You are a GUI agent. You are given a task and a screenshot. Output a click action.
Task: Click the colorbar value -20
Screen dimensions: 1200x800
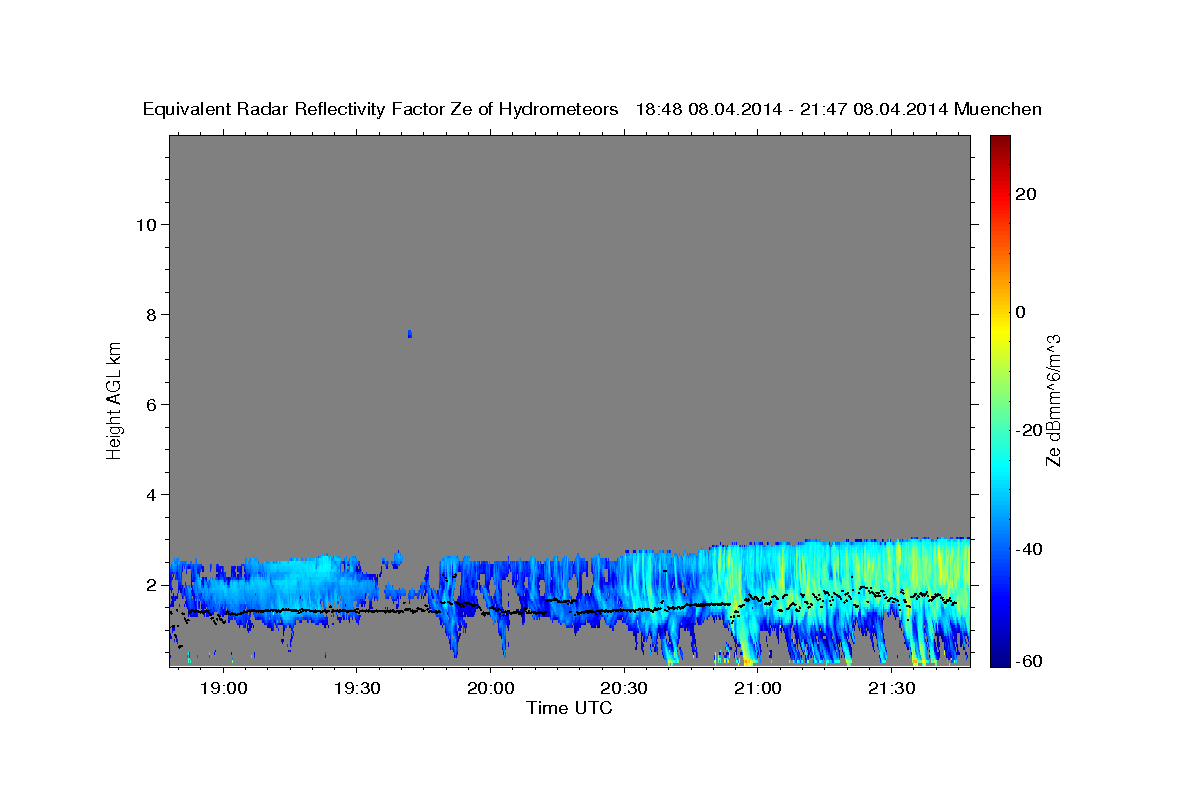(1029, 430)
